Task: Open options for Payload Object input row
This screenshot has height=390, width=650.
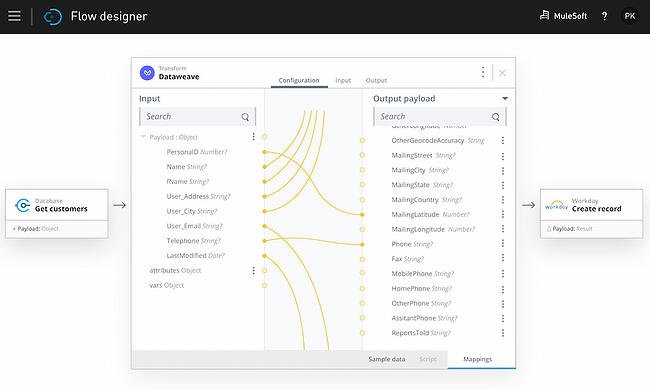Action: [253, 136]
